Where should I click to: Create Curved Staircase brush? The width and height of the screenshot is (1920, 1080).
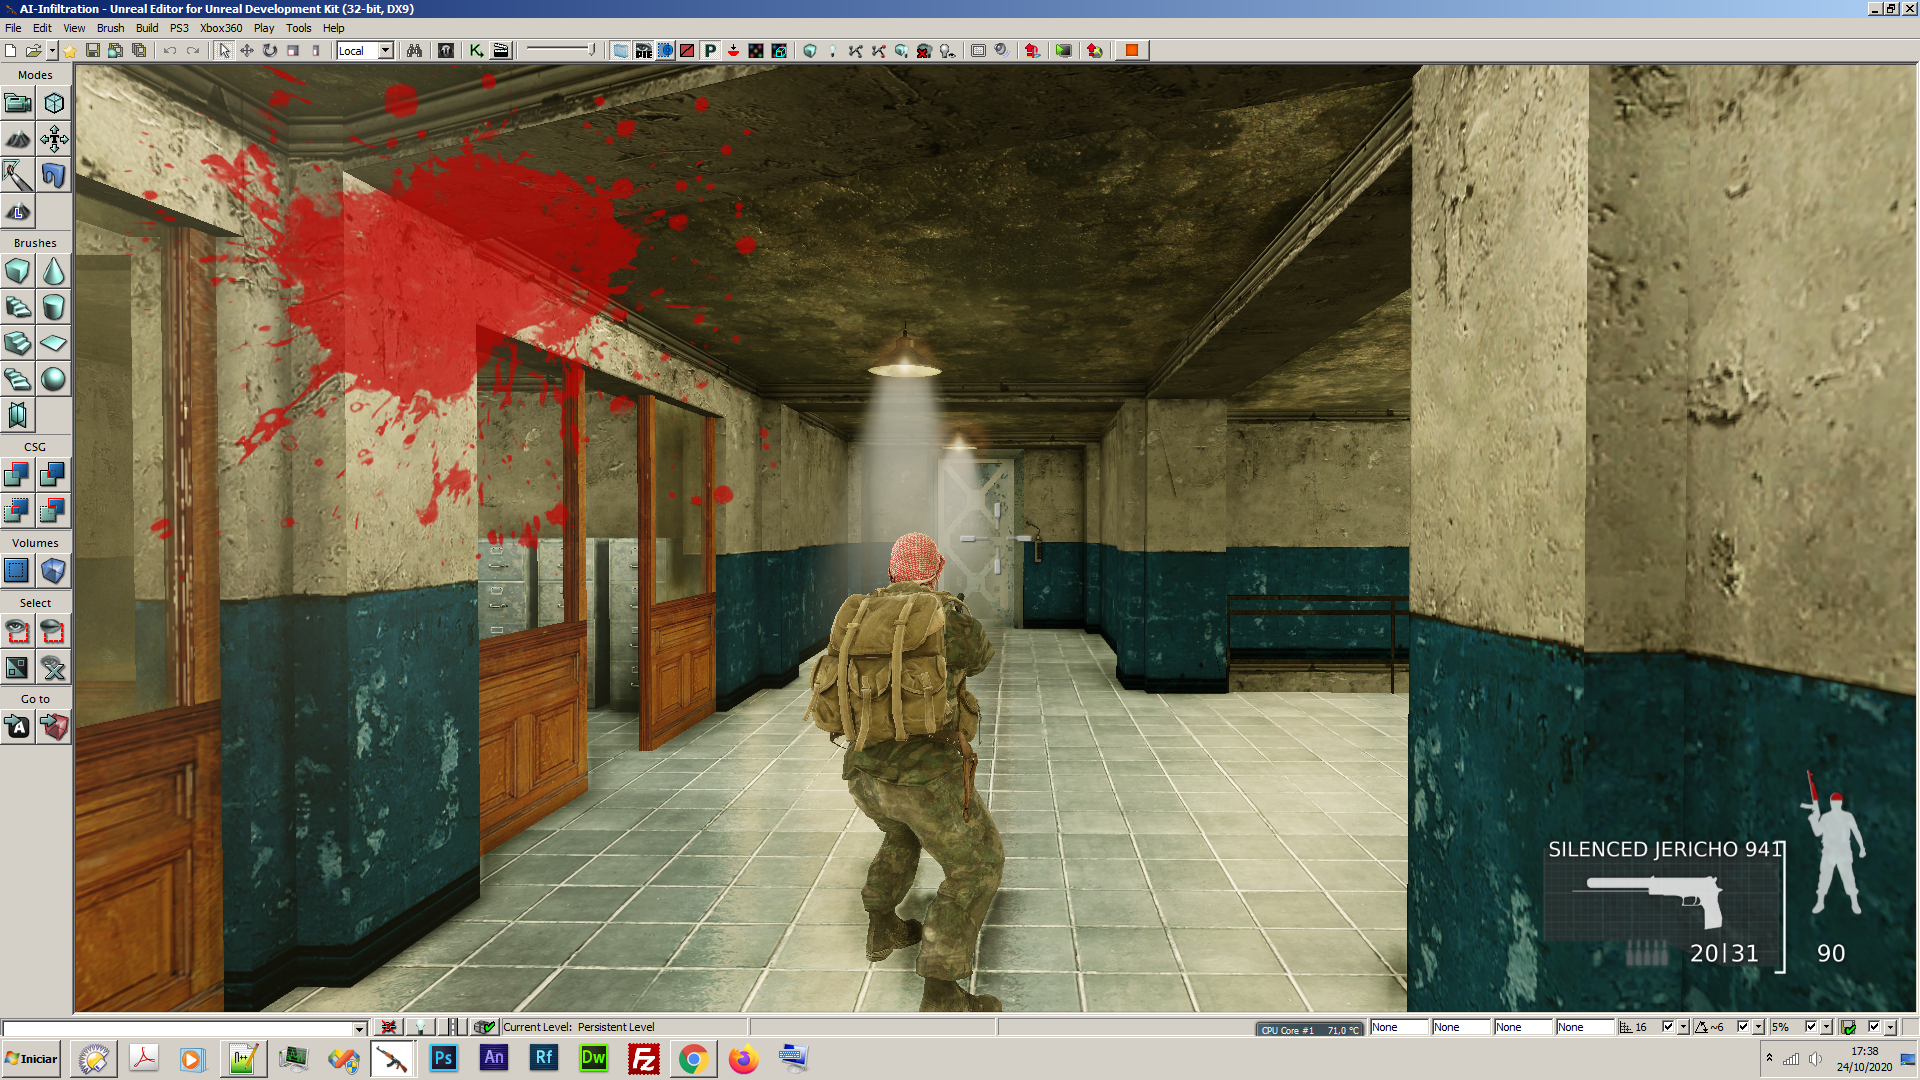[18, 307]
